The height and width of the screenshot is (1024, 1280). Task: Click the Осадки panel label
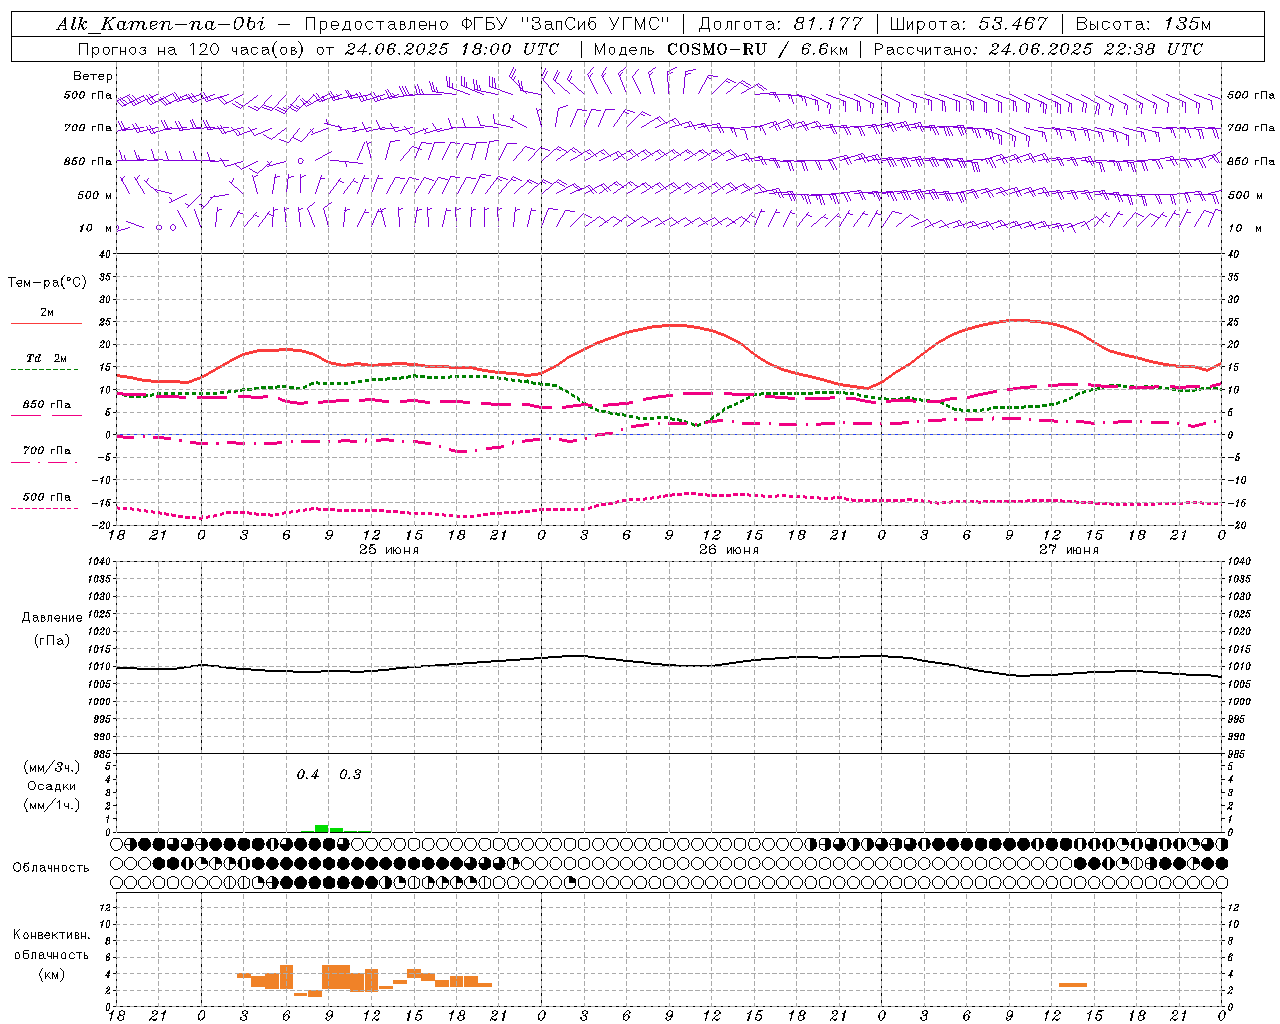(51, 786)
